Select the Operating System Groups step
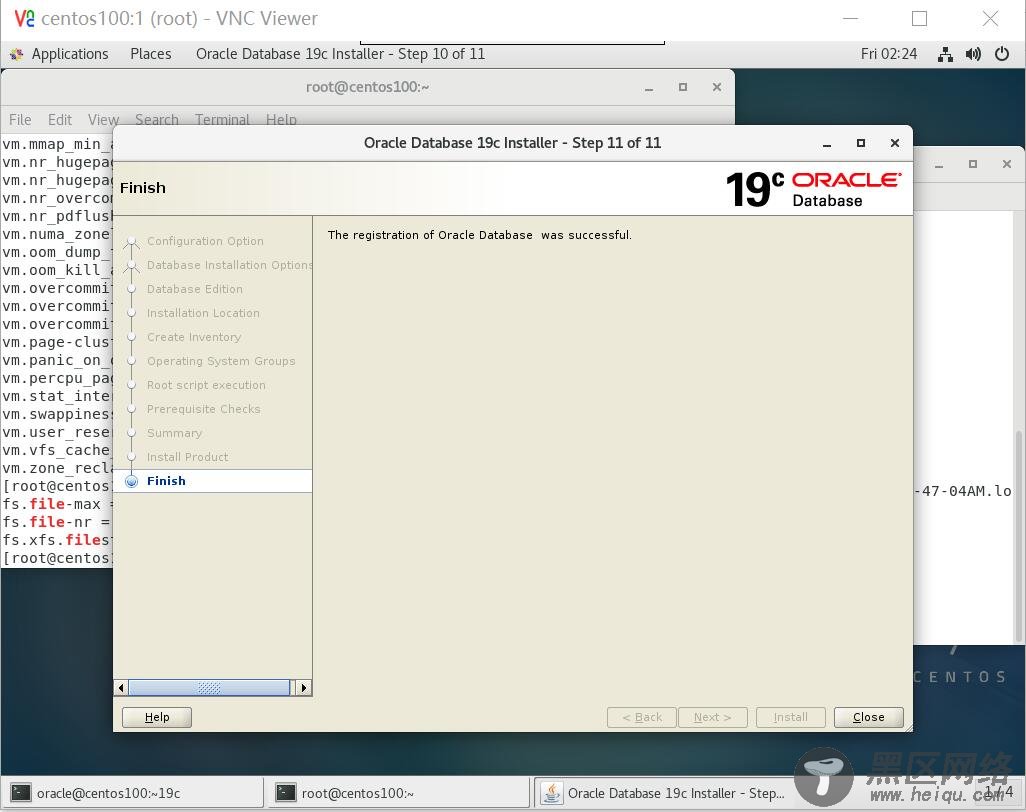Viewport: 1026px width, 812px height. tap(221, 361)
